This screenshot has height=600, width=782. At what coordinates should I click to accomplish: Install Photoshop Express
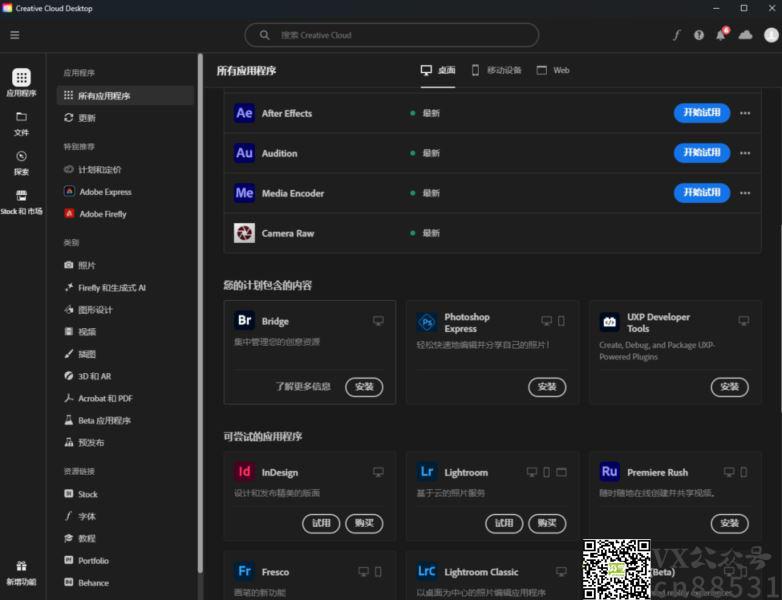pos(547,387)
